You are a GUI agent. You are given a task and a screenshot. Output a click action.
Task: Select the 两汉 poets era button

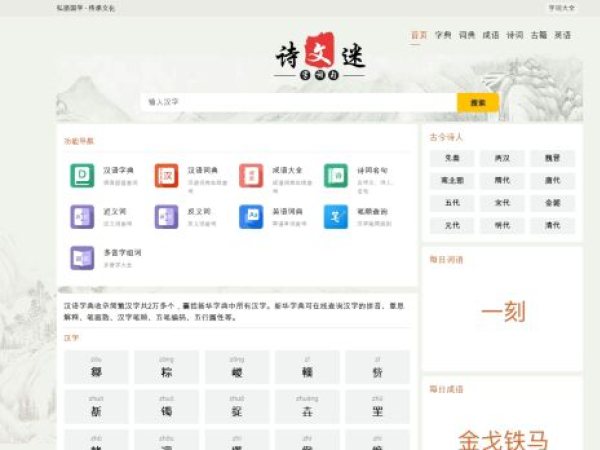click(x=502, y=158)
